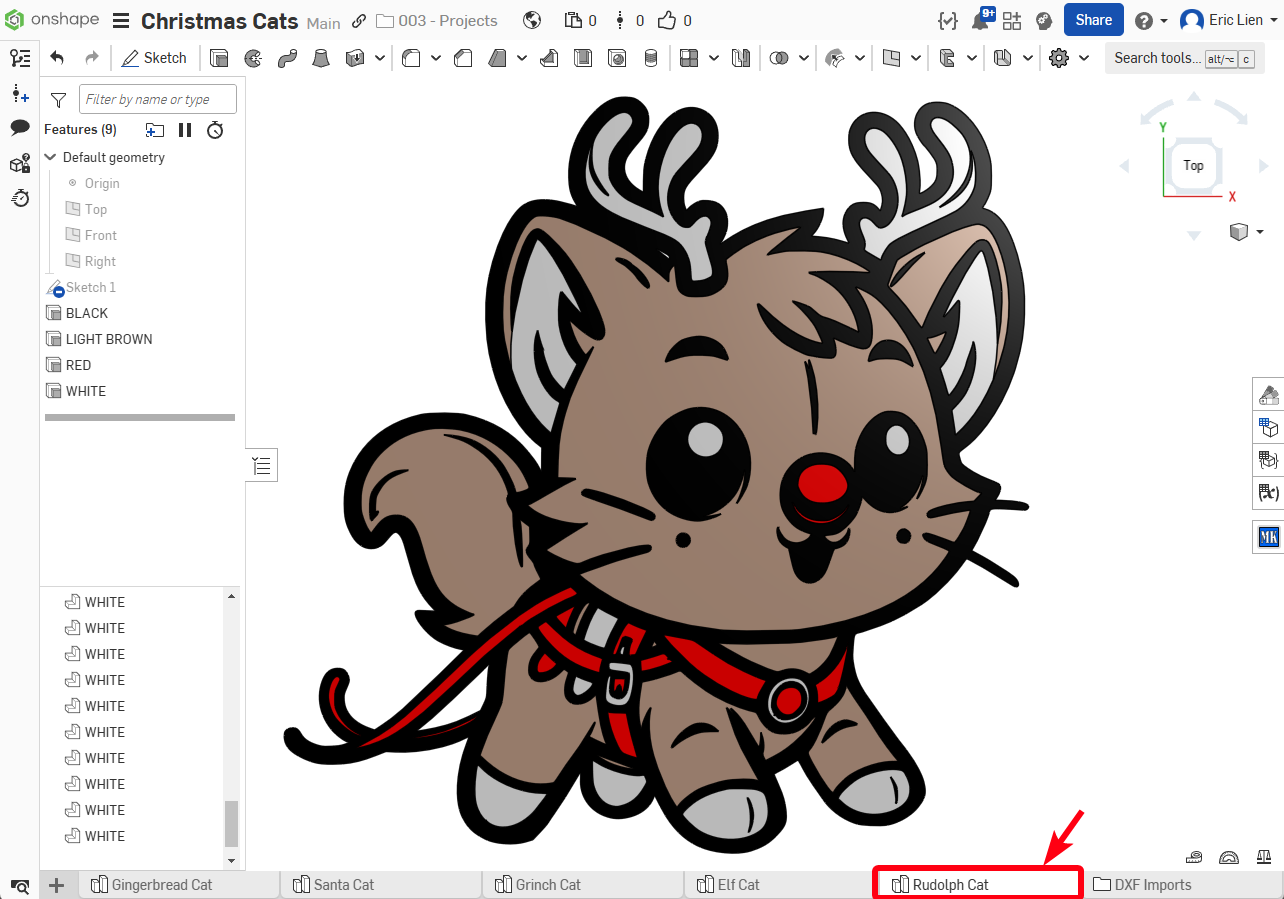Select the Plane tool
1284x899 pixels.
(892, 58)
